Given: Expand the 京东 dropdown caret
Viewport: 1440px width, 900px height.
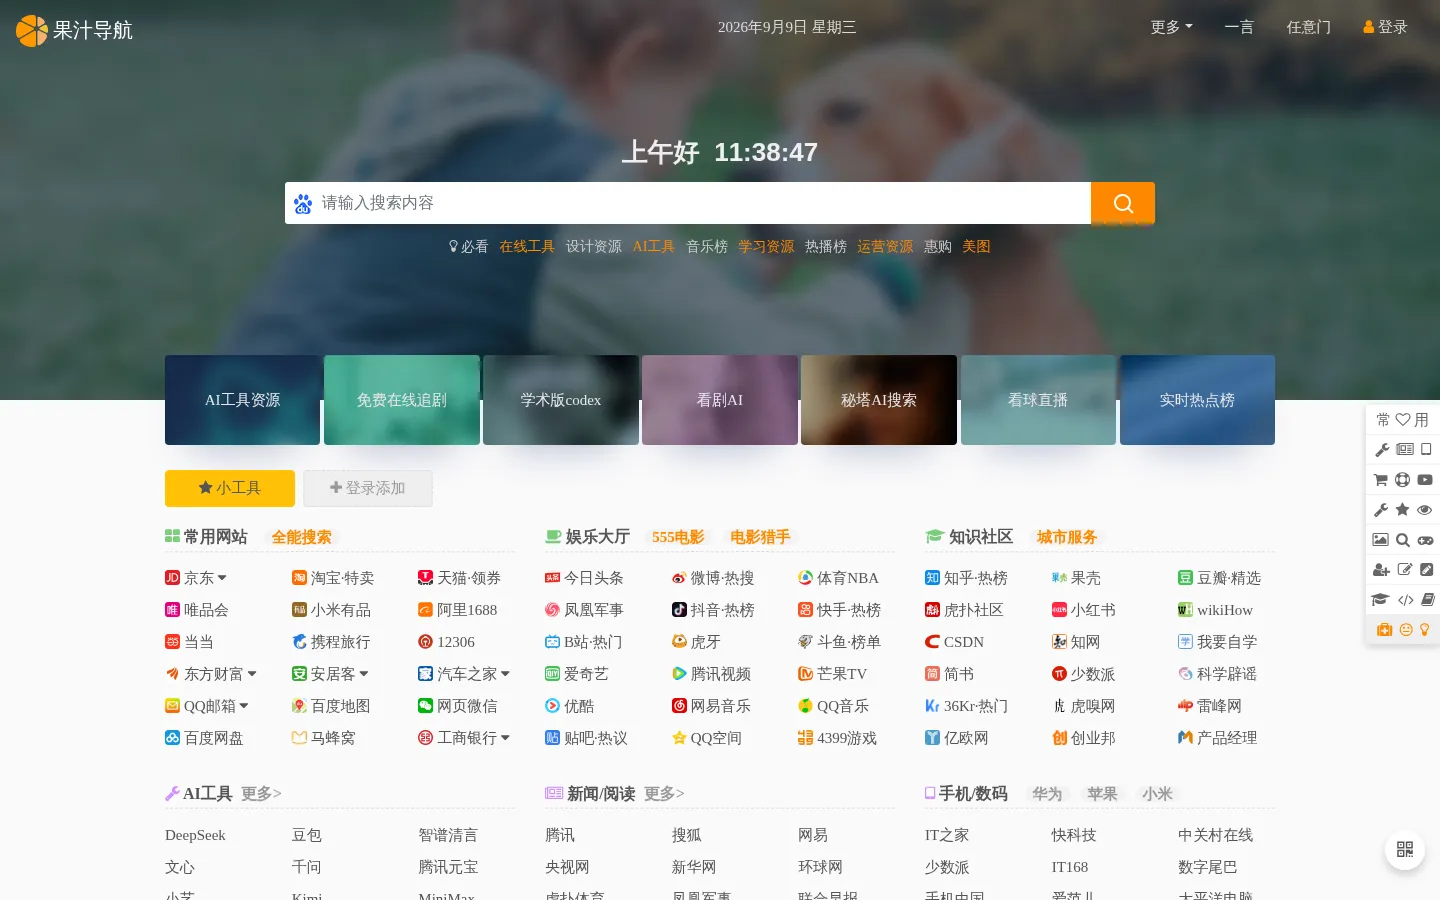Looking at the screenshot, I should (x=222, y=578).
